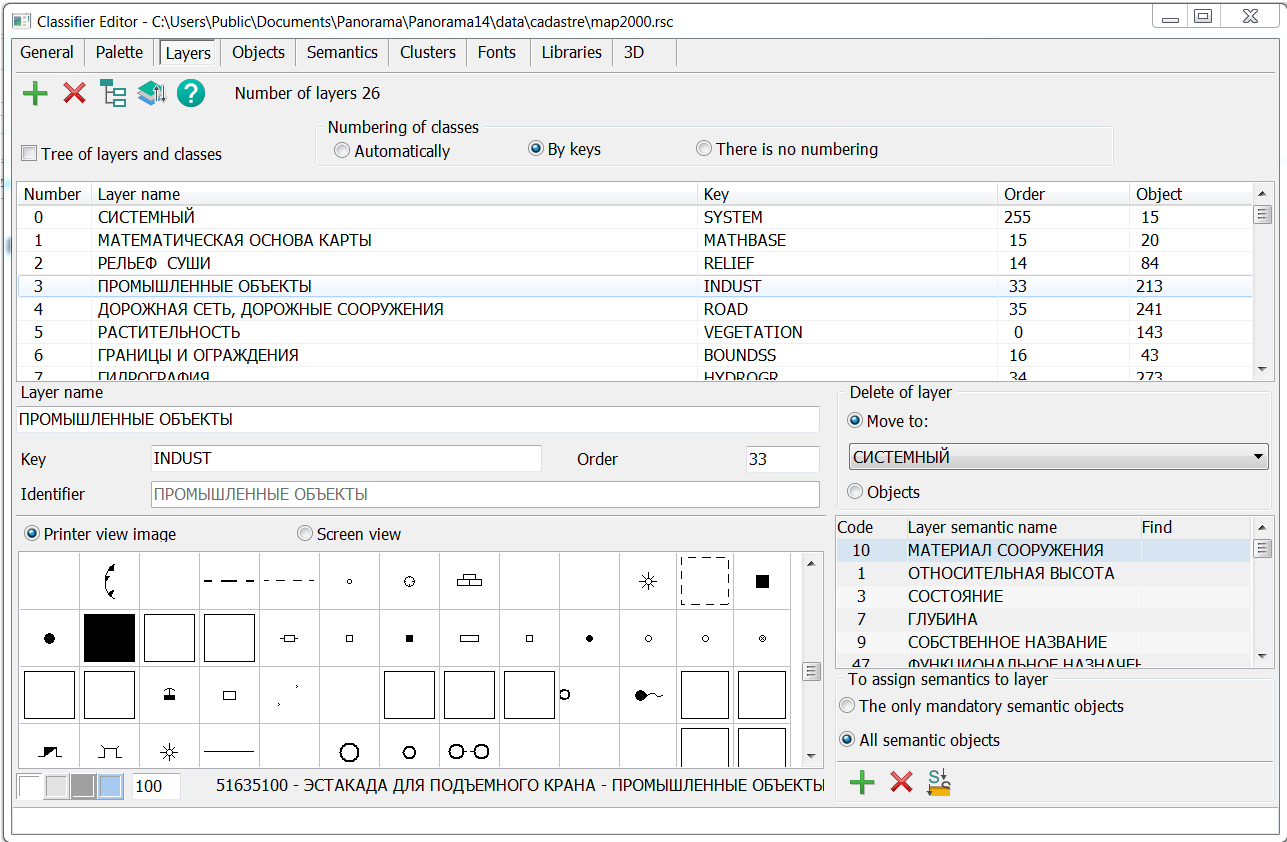The height and width of the screenshot is (842, 1287).
Task: Select the dotted circle symbol
Action: [409, 580]
